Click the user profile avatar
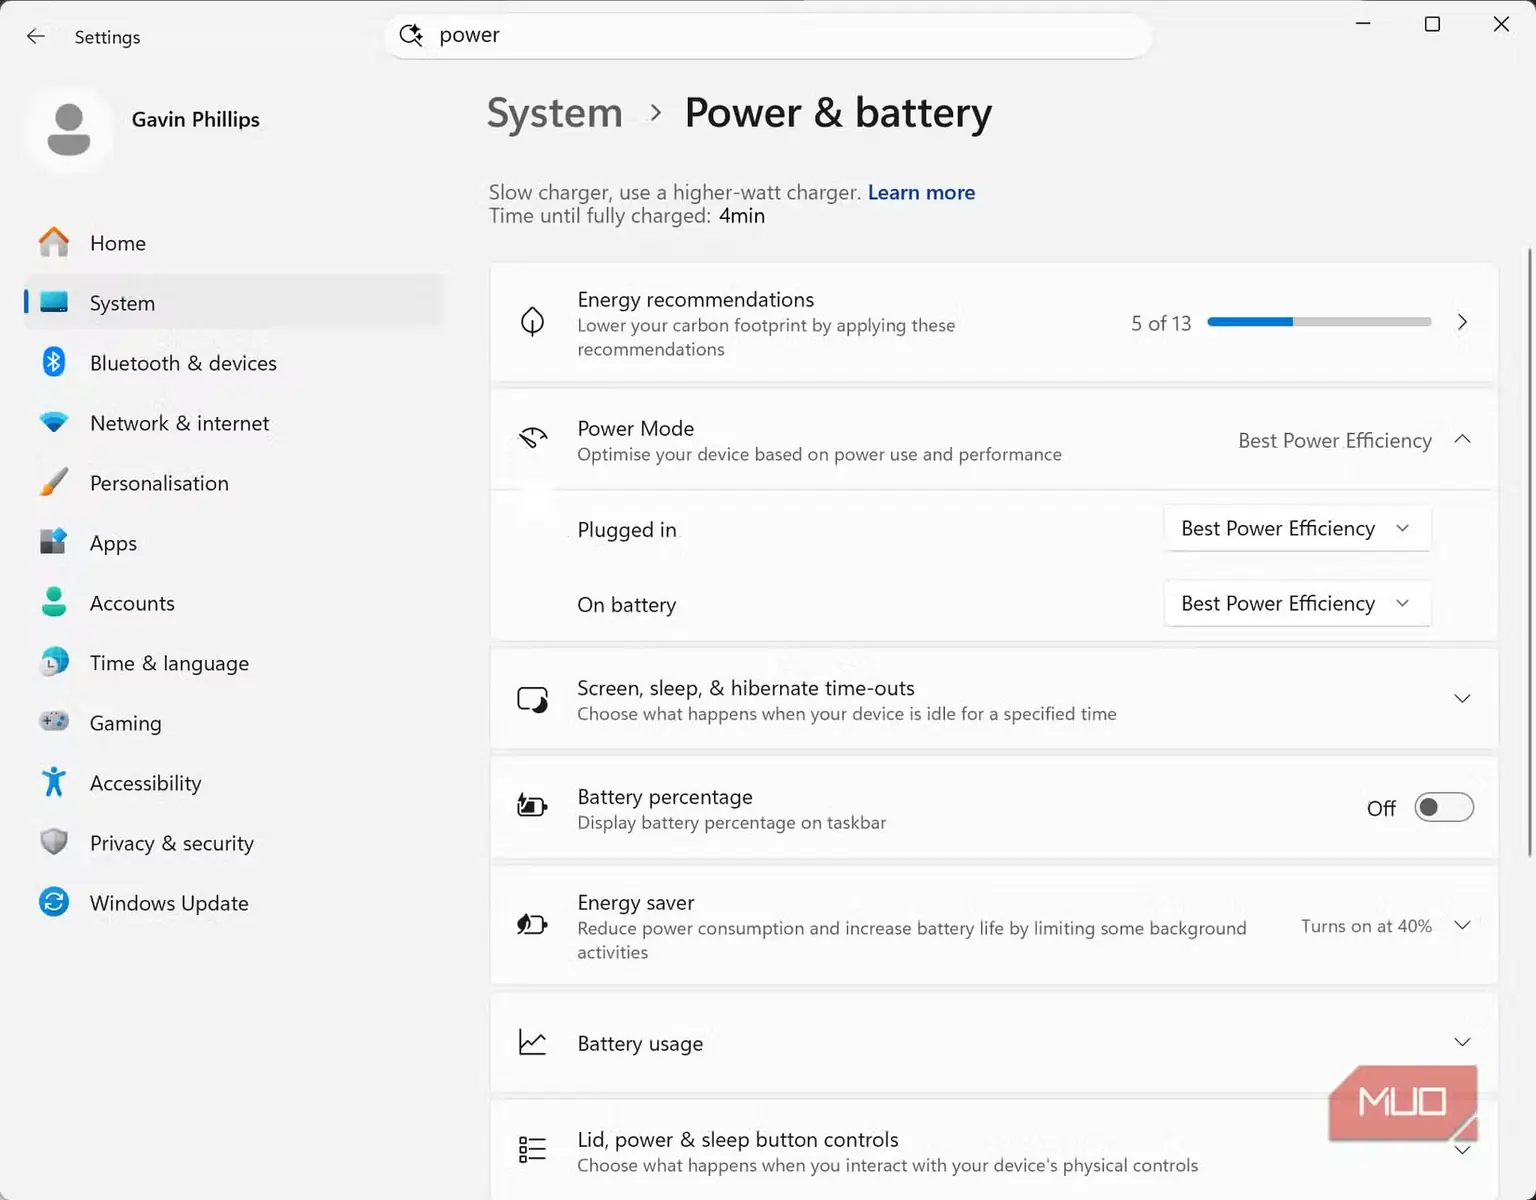Screen dimensions: 1536x1200 [69, 129]
